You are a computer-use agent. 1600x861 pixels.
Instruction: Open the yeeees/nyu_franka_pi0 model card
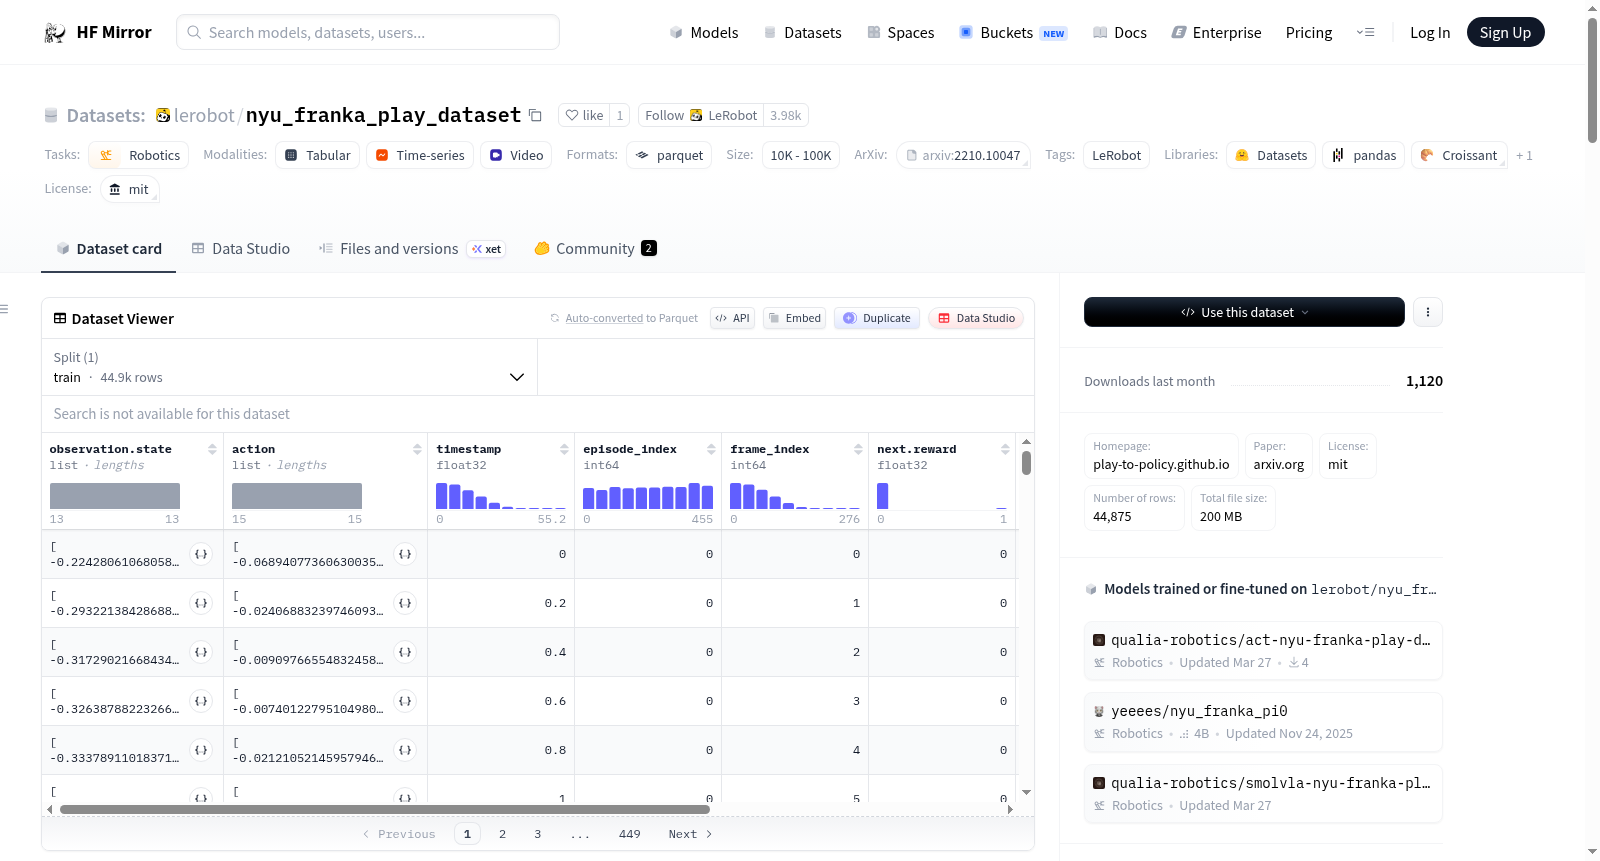click(1263, 722)
